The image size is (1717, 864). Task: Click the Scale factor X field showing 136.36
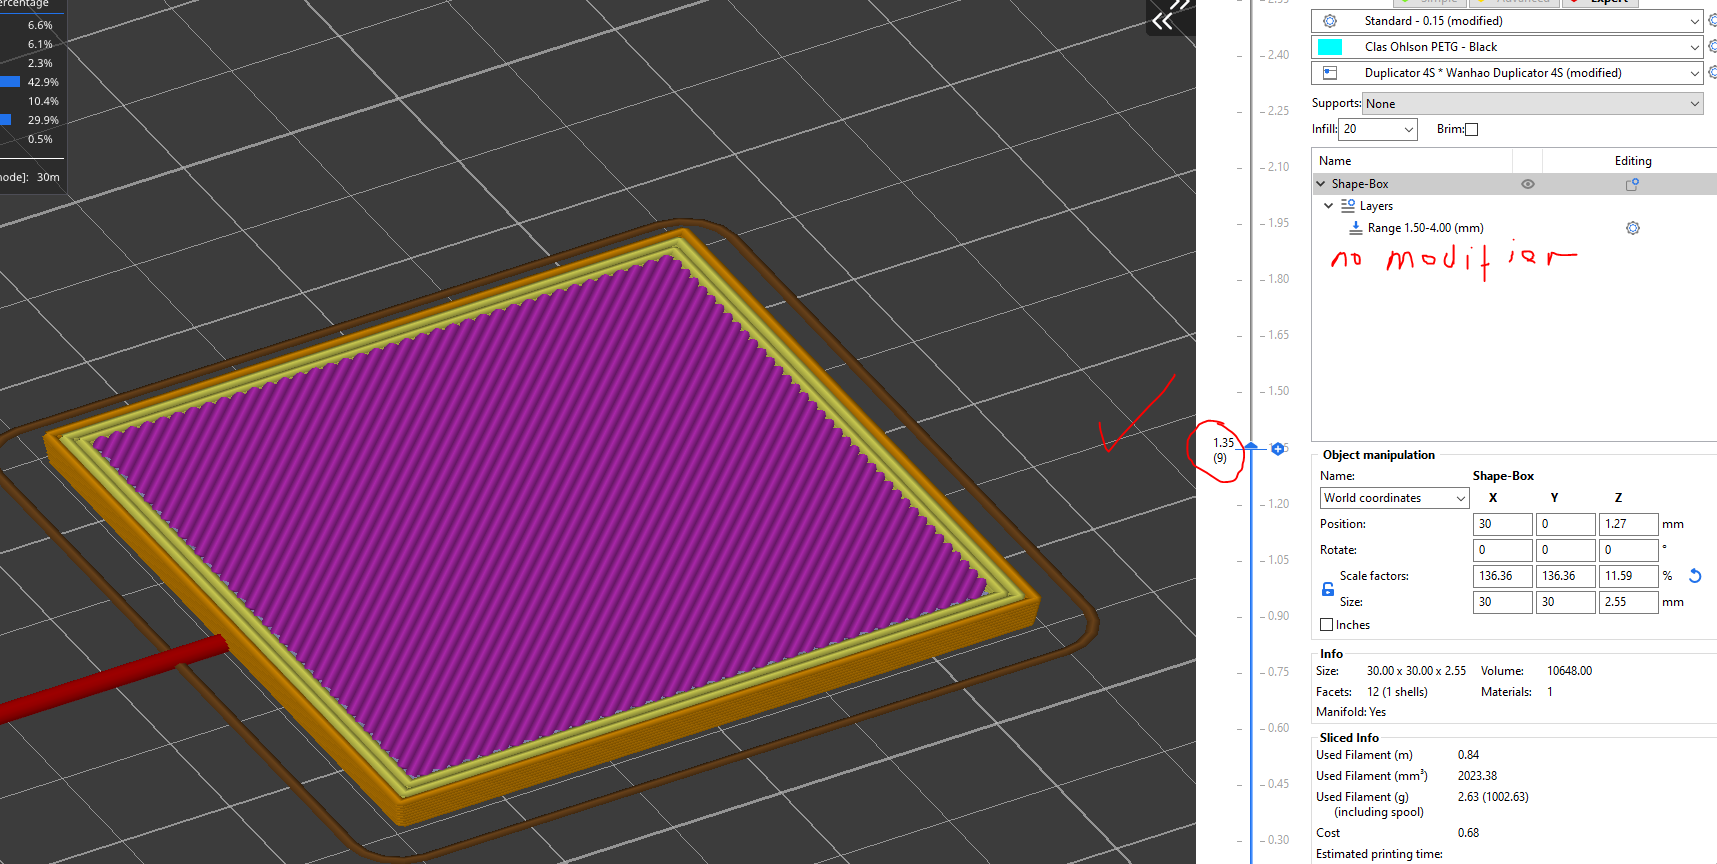(1503, 576)
